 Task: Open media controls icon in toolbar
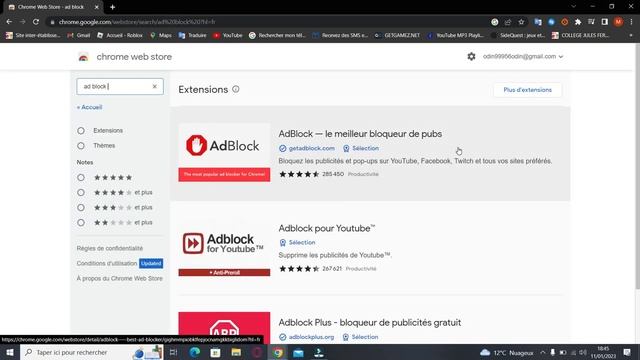click(x=591, y=22)
